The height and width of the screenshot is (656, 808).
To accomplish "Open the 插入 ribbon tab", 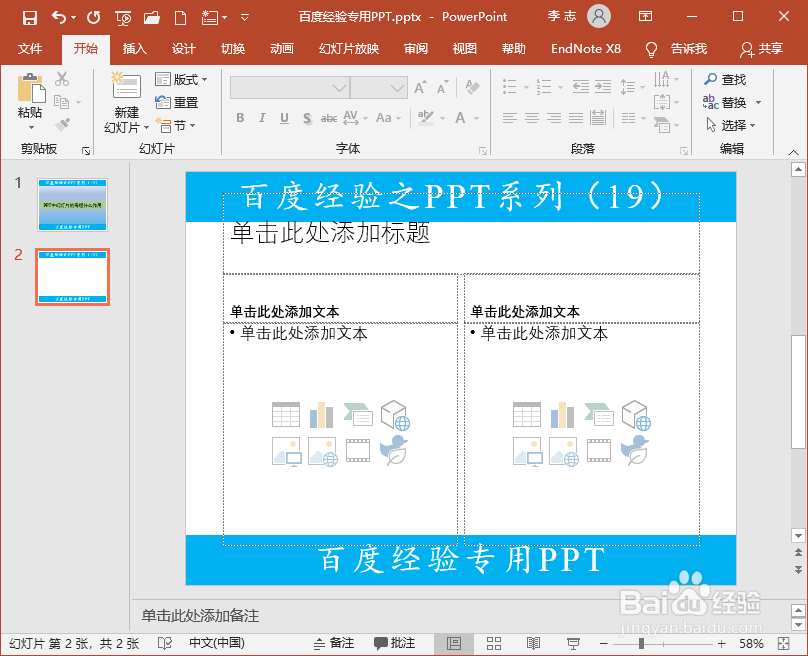I will pyautogui.click(x=134, y=49).
